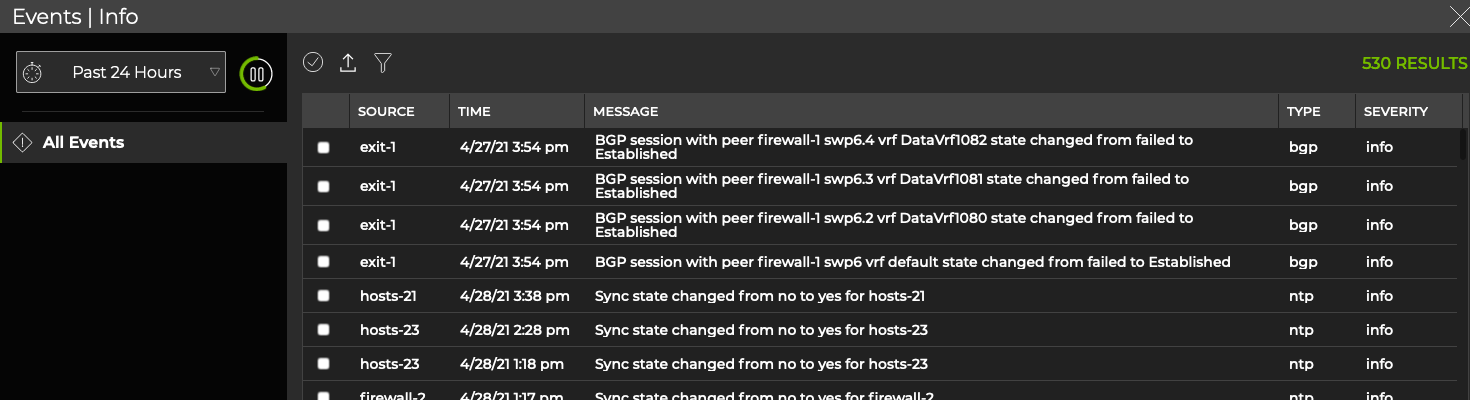The height and width of the screenshot is (400, 1470).
Task: Click the DataVrf1080 BGP session message
Action: point(893,225)
